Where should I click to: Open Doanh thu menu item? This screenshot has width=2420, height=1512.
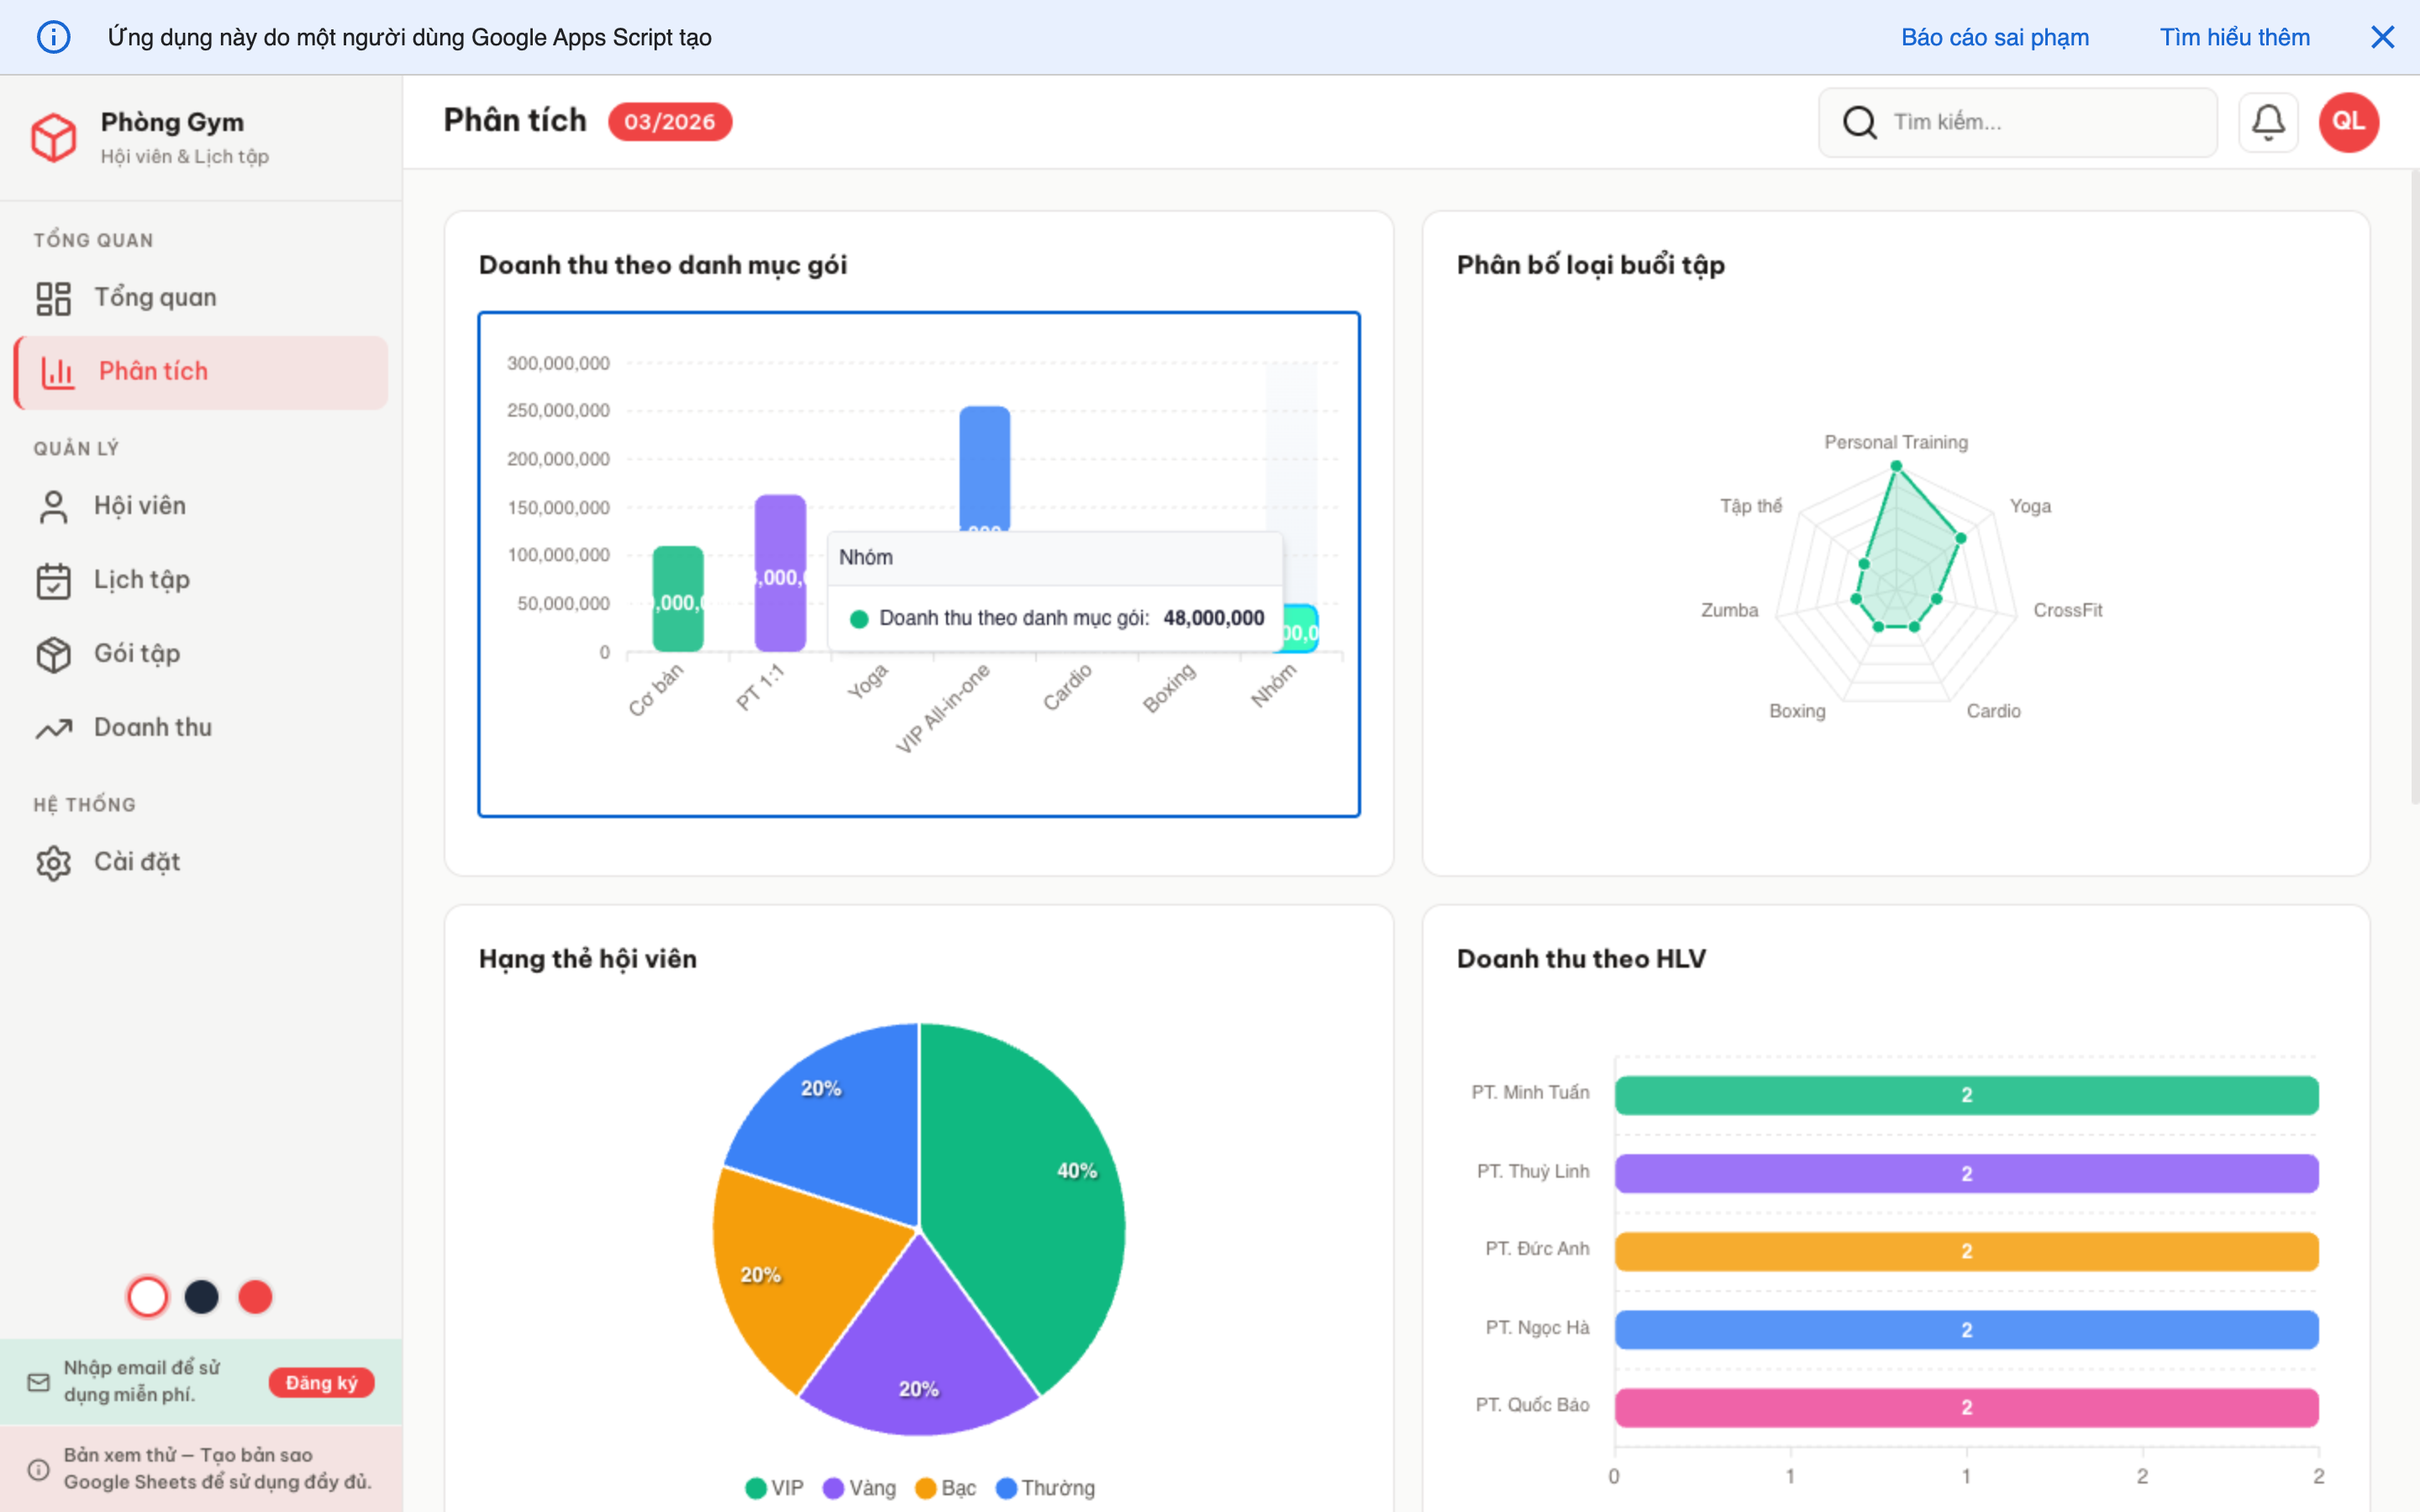click(152, 728)
